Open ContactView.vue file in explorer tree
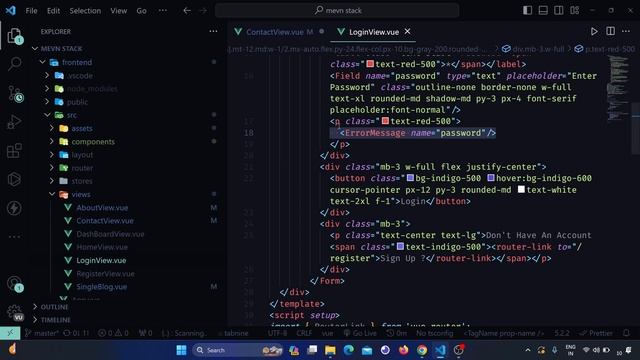This screenshot has width=640, height=360. tap(105, 220)
